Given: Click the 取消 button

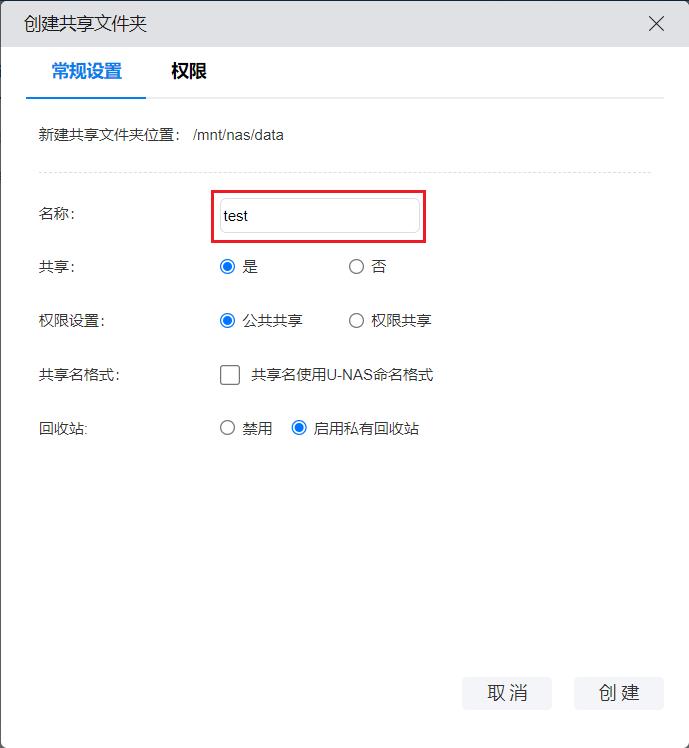Looking at the screenshot, I should coord(506,693).
